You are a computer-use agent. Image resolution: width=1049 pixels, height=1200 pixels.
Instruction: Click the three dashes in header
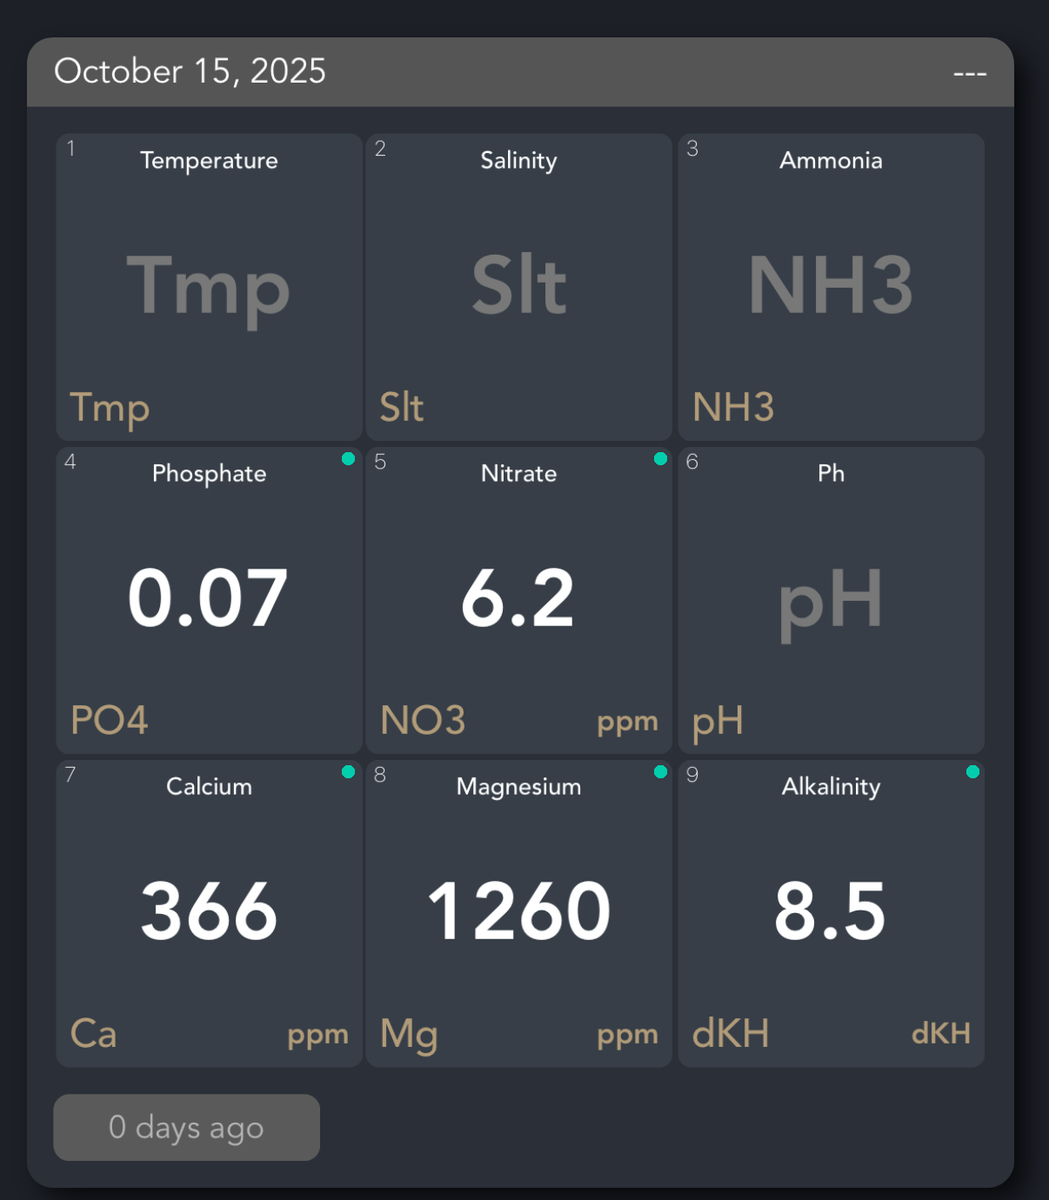click(x=969, y=74)
